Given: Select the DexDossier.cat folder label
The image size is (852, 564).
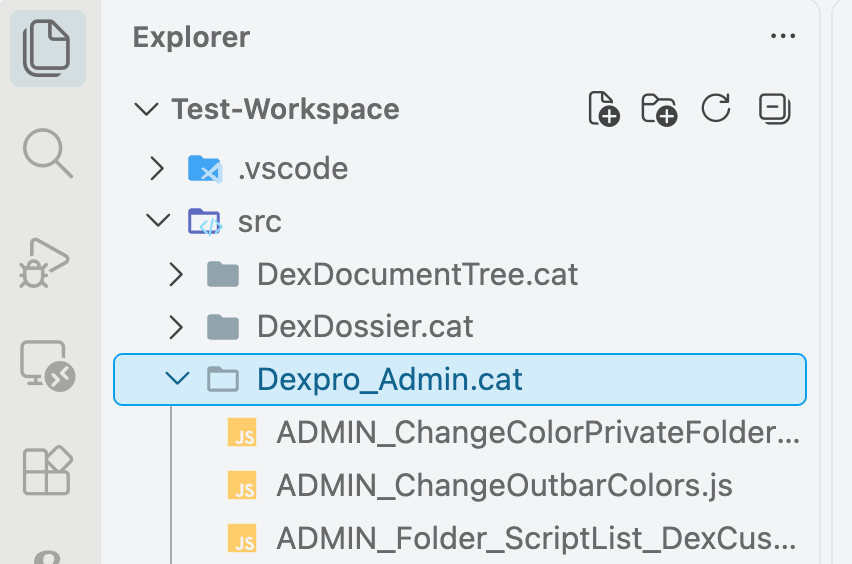Looking at the screenshot, I should (x=365, y=327).
